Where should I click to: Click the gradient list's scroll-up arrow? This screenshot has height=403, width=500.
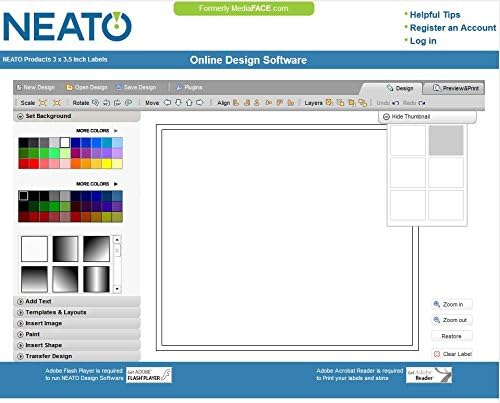117,240
